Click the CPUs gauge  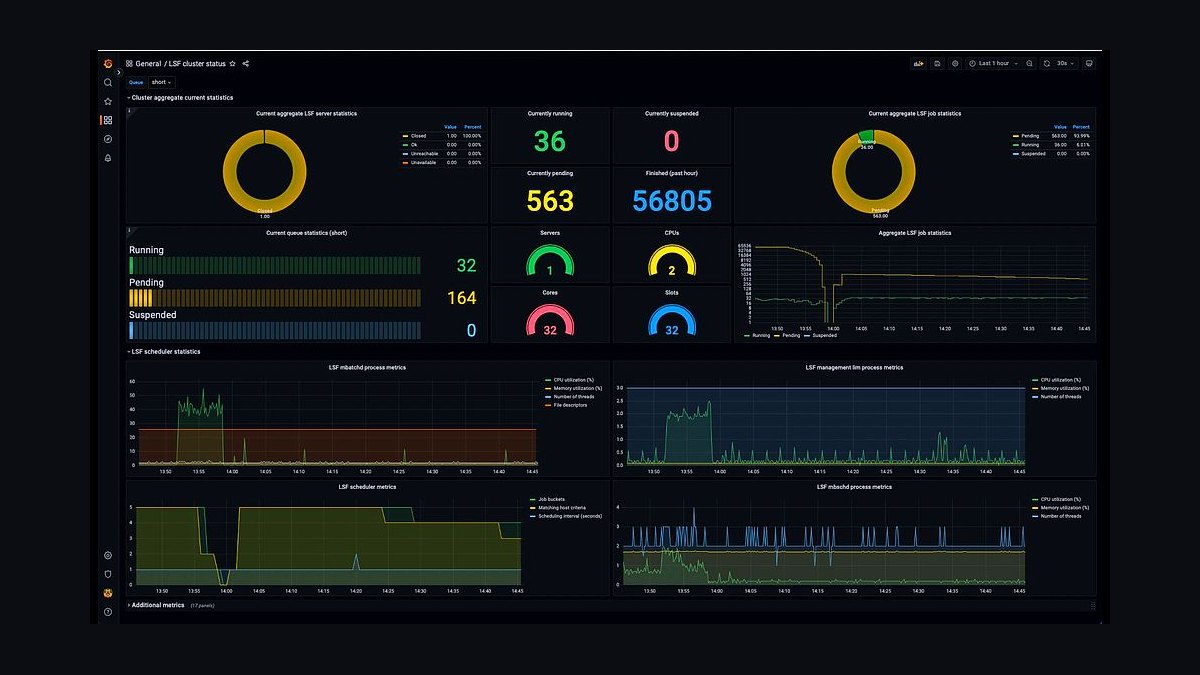click(x=672, y=262)
